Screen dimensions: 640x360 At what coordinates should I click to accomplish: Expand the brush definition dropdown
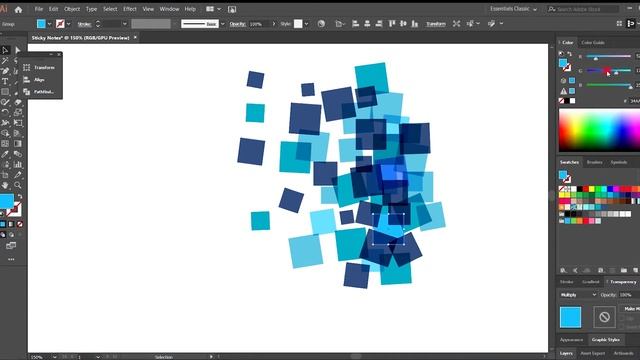222,24
